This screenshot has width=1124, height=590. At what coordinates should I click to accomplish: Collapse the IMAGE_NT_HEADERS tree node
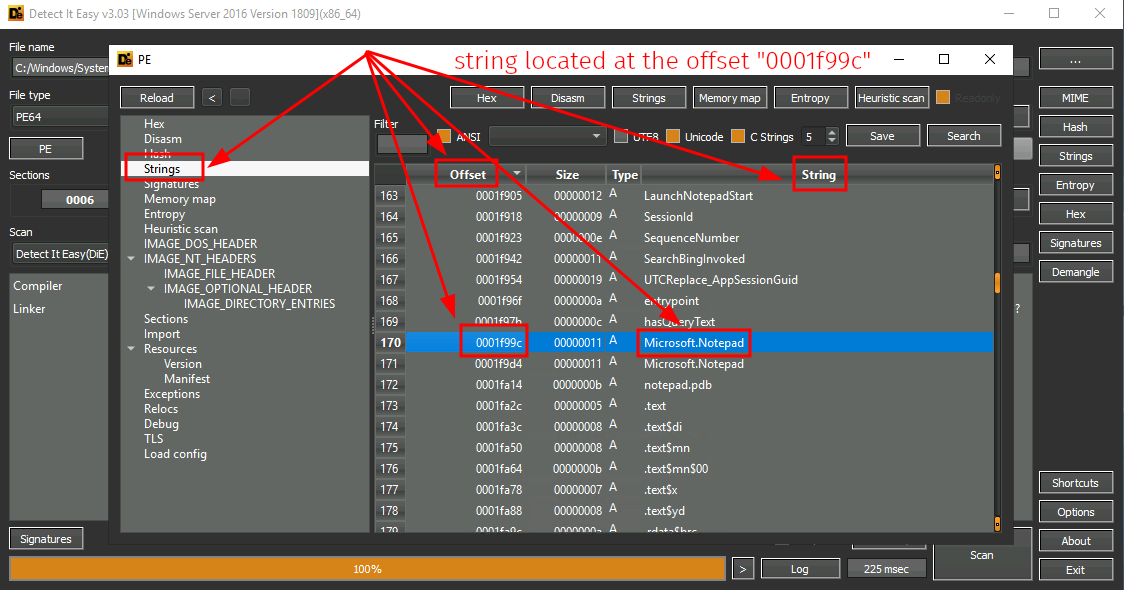(x=131, y=259)
